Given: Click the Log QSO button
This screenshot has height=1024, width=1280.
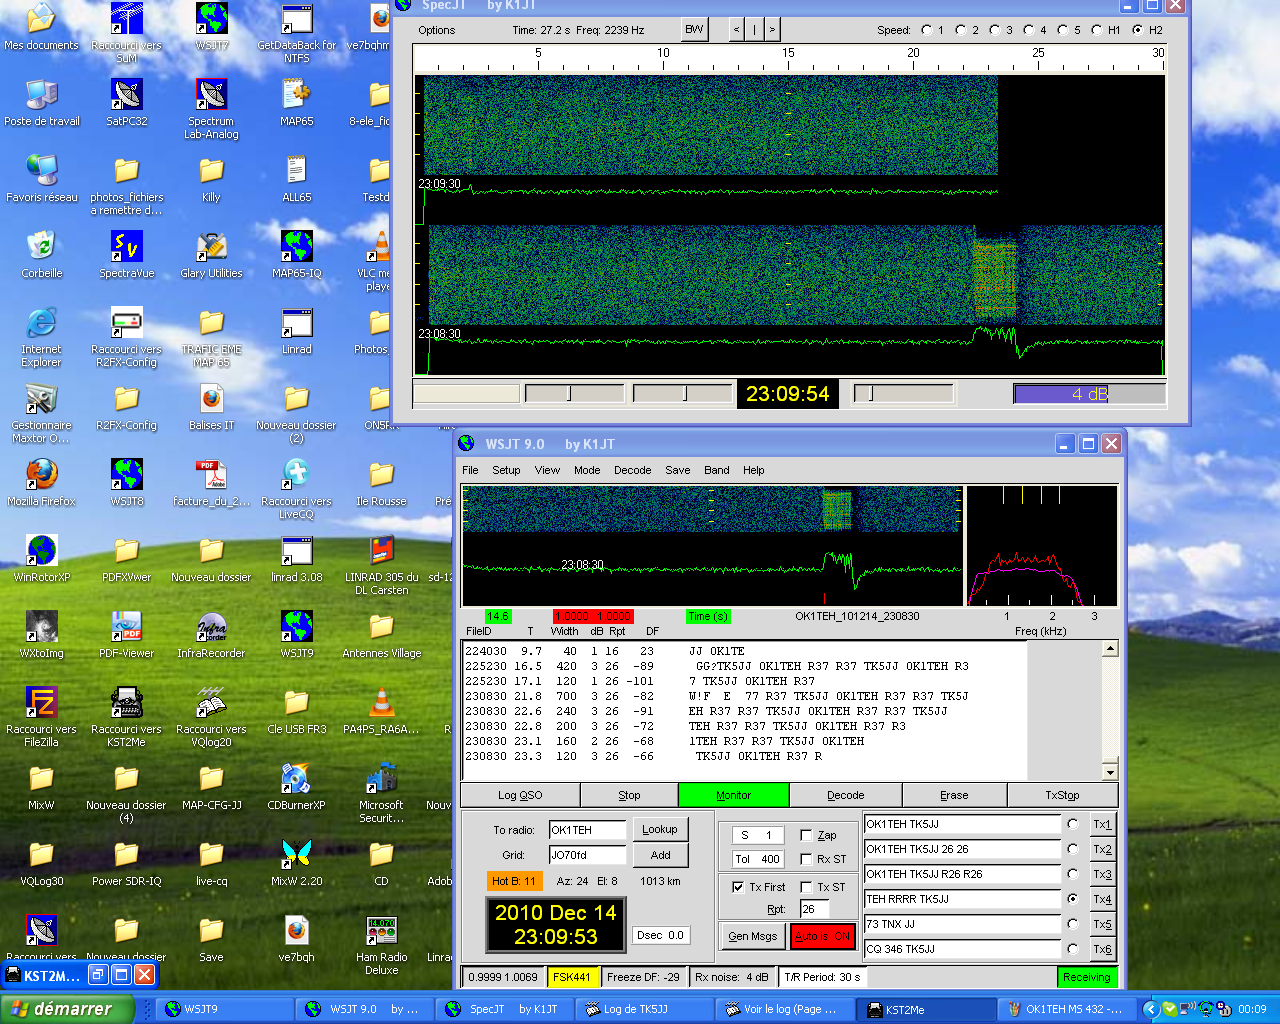Looking at the screenshot, I should click(520, 795).
